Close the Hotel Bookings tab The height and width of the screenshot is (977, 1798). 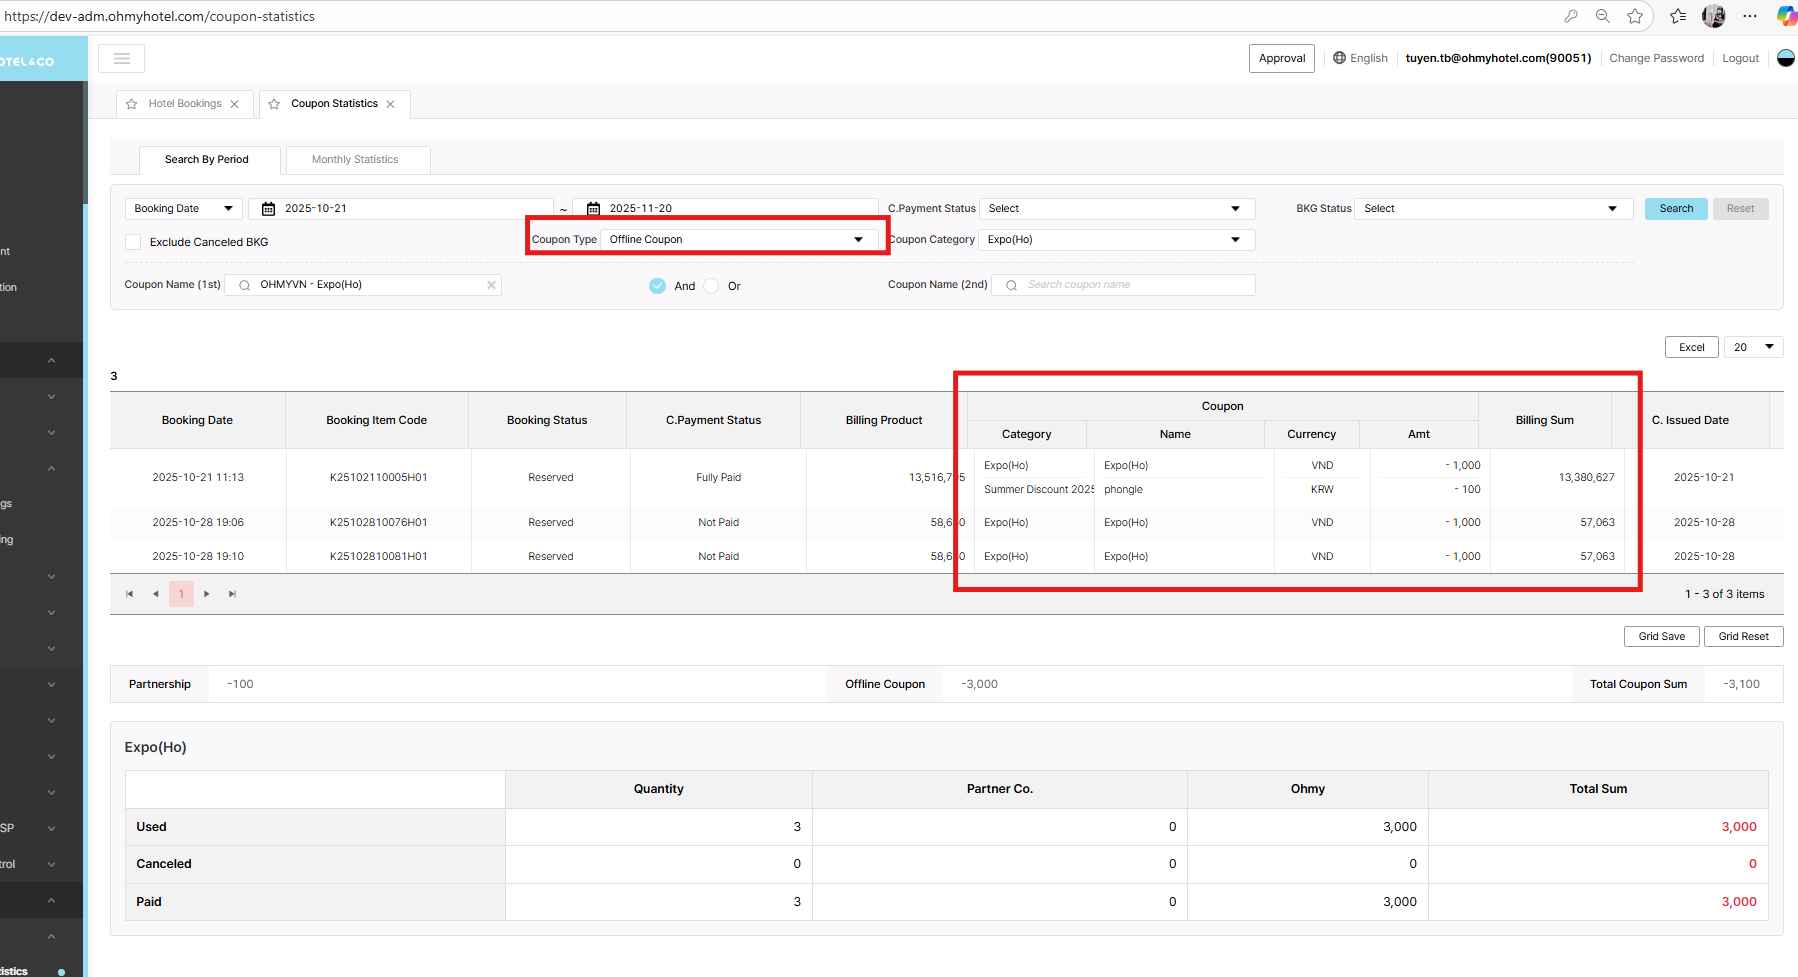(x=235, y=104)
